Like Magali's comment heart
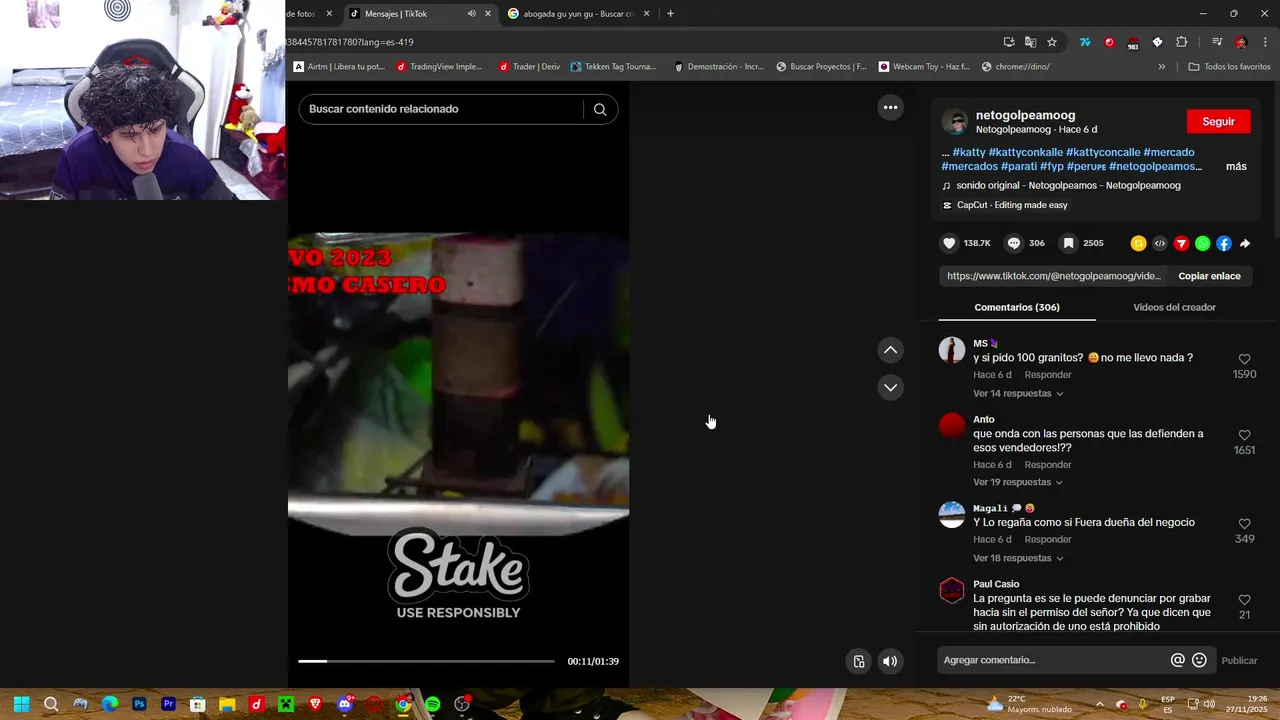The width and height of the screenshot is (1280, 720). coord(1244,524)
